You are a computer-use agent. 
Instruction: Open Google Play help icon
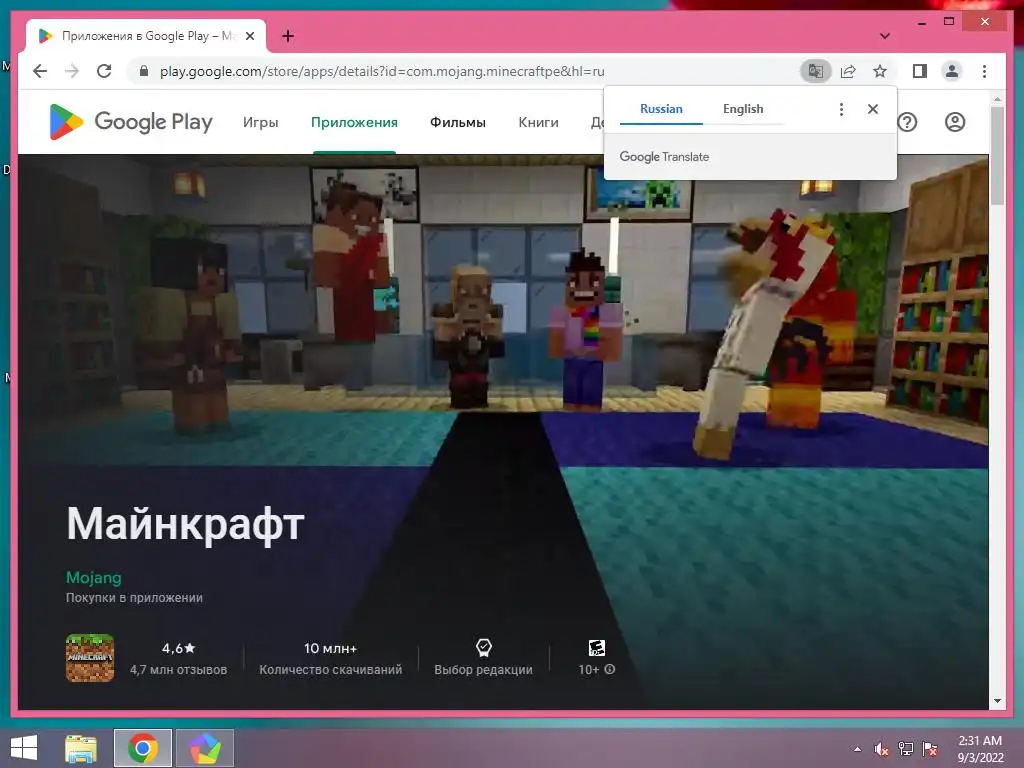tap(907, 122)
